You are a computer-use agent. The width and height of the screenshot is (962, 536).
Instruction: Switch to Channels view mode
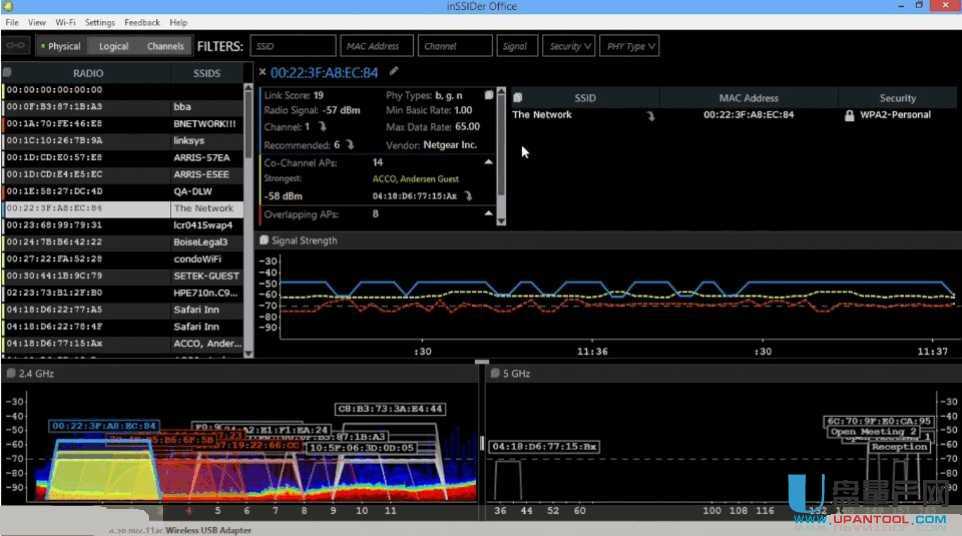[x=165, y=46]
